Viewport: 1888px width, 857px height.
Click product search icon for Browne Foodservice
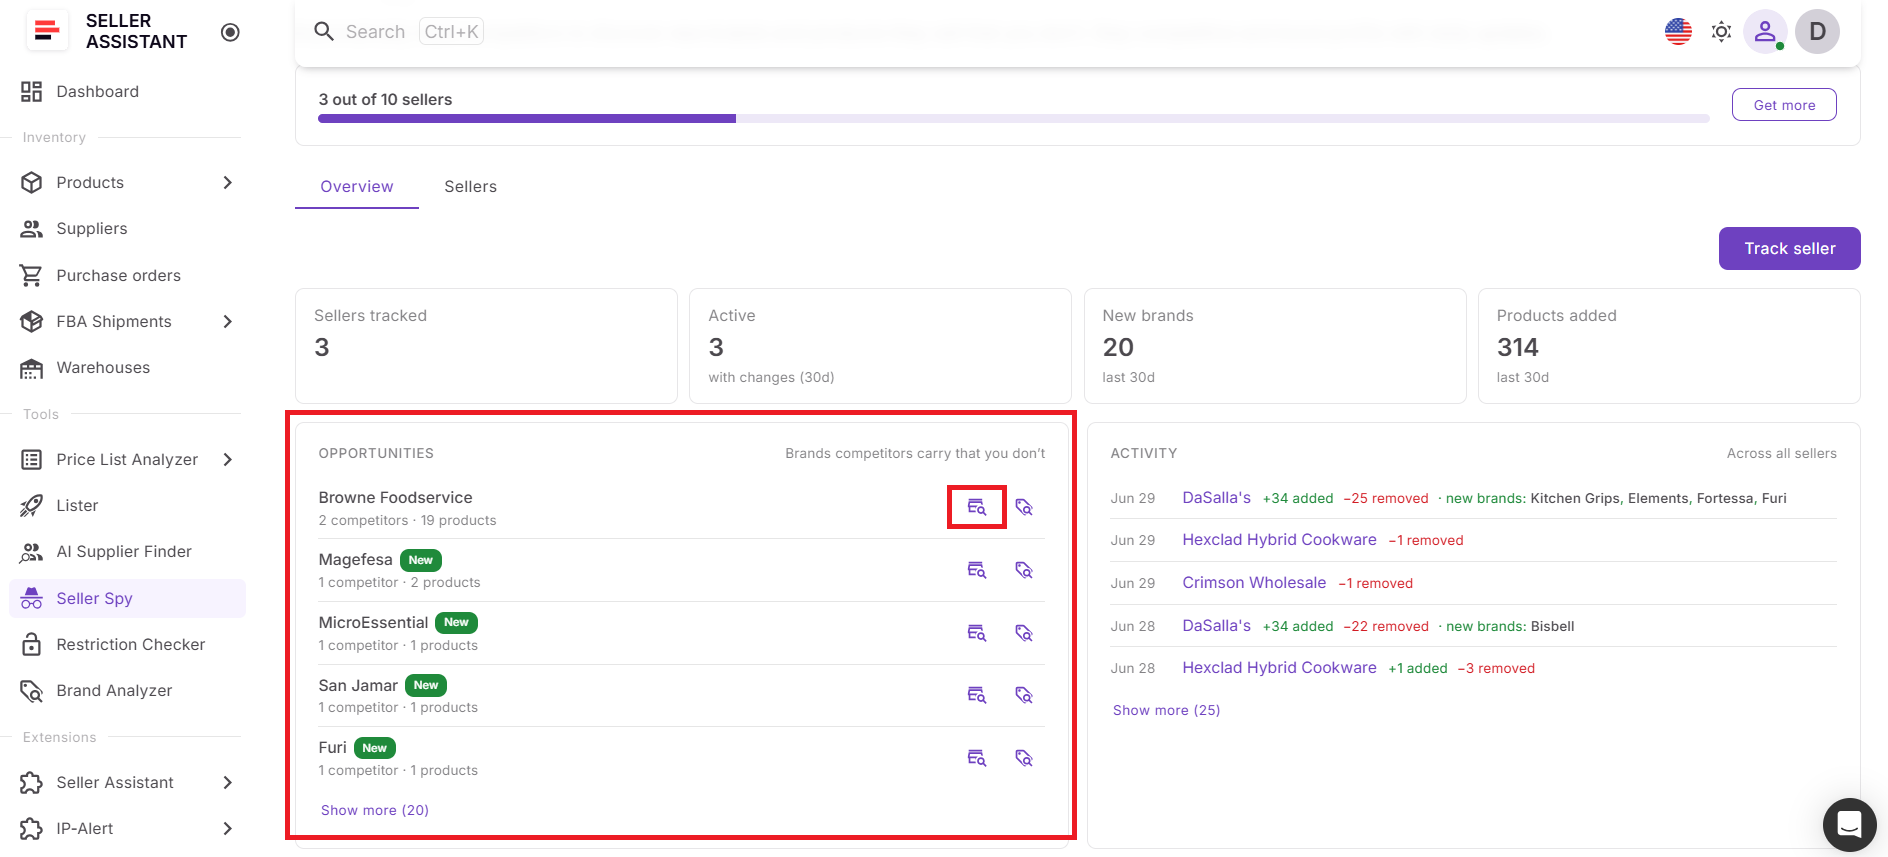[x=977, y=507]
